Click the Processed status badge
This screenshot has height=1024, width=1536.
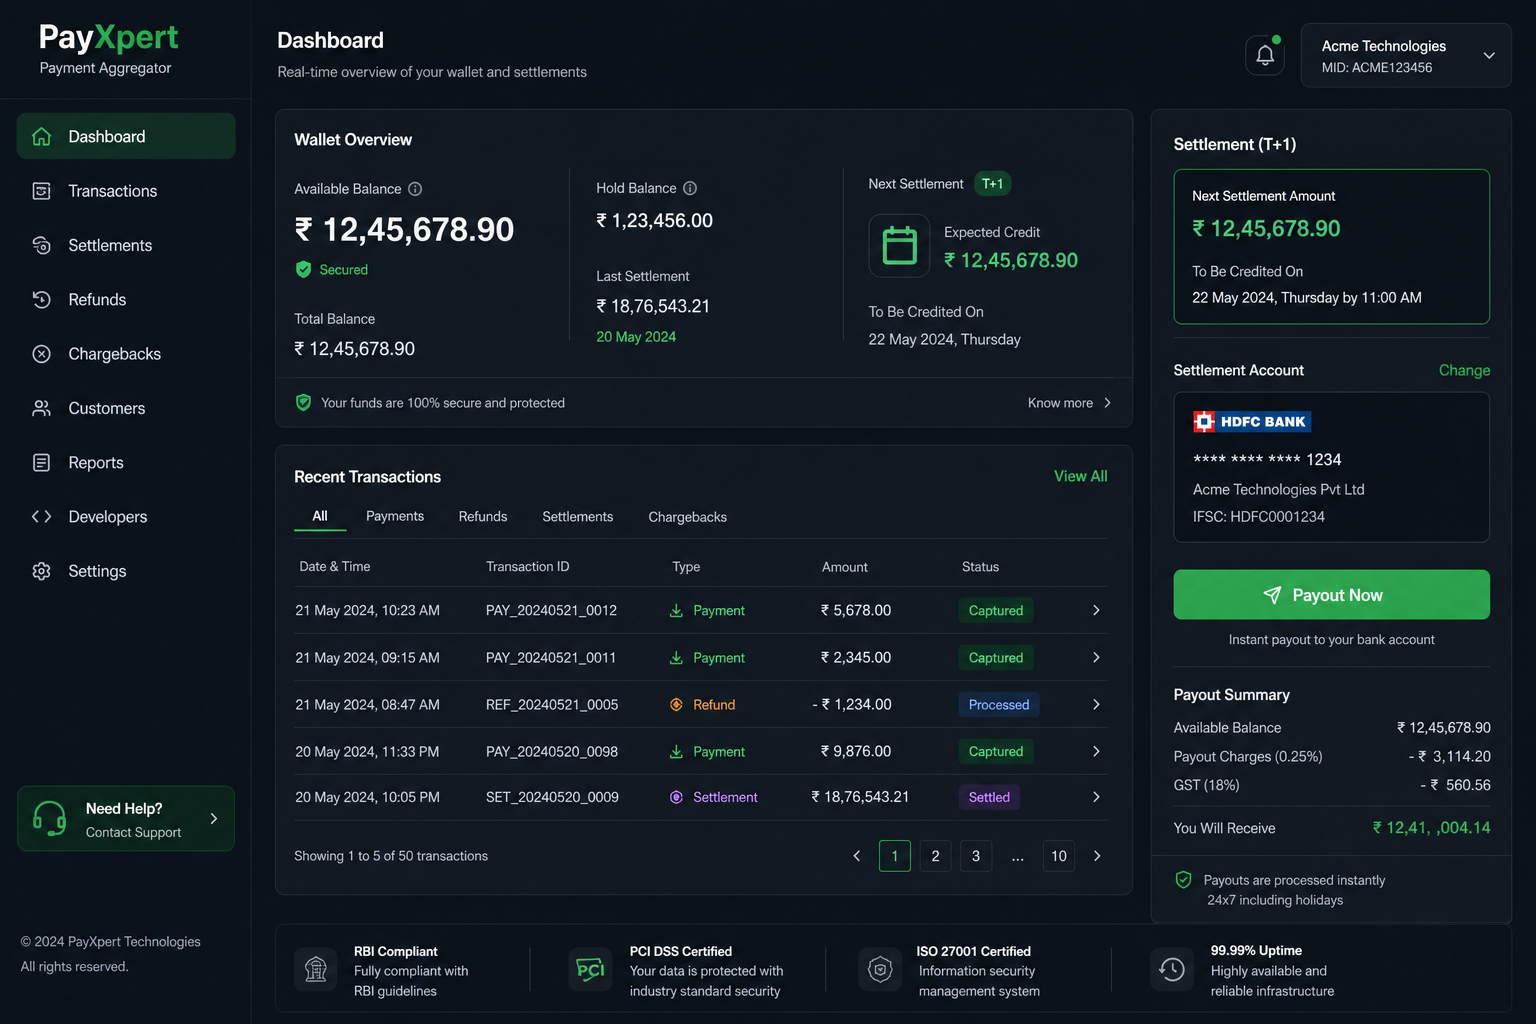pos(999,705)
